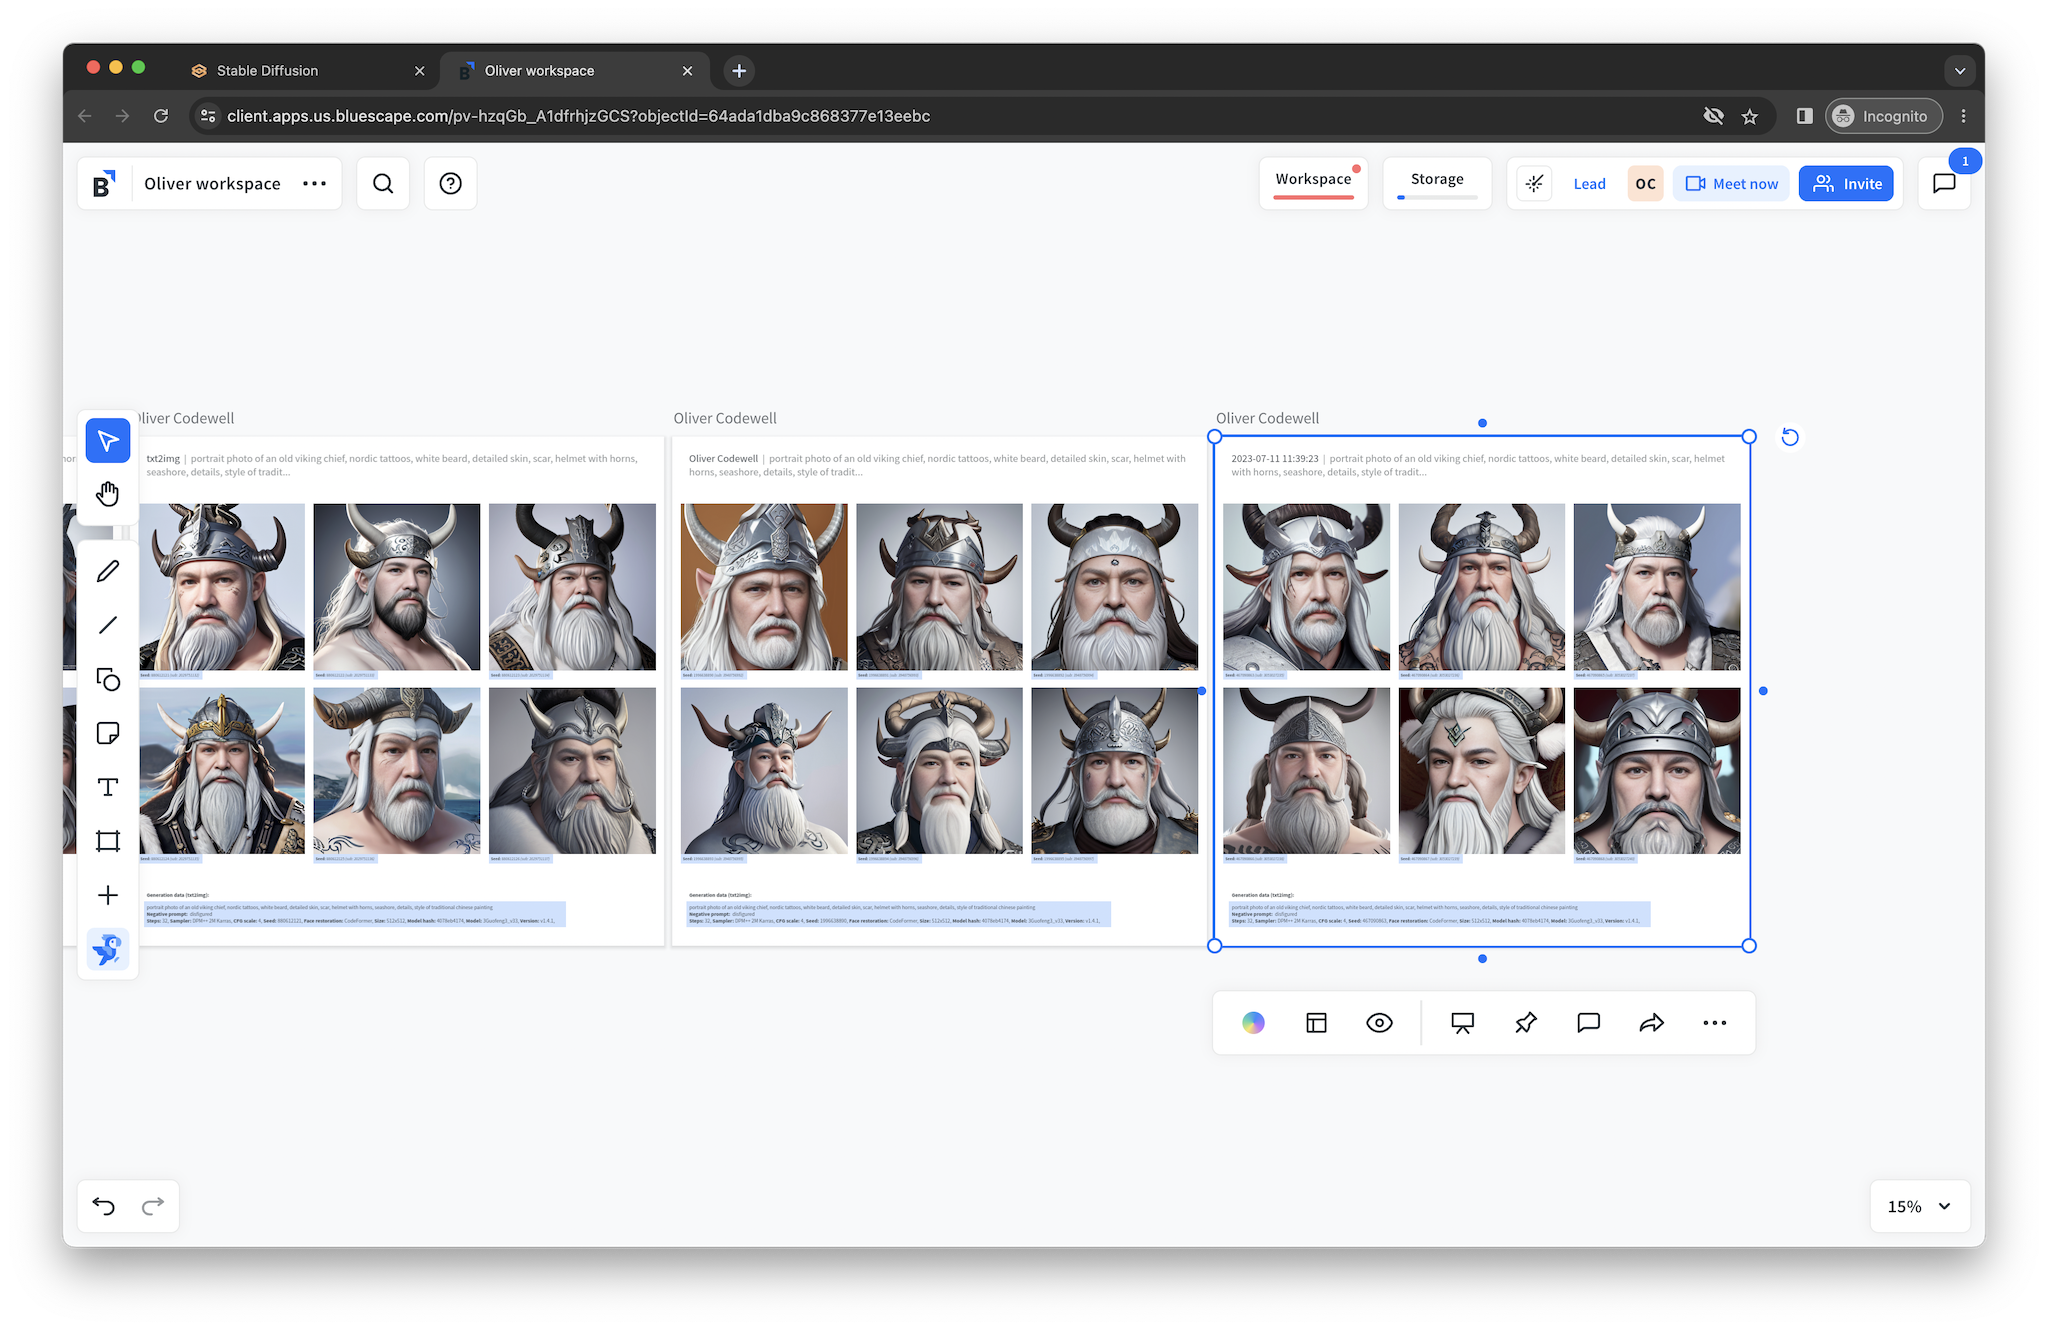Viewport: 2048px width, 1330px height.
Task: Select the Hand pan tool
Action: (108, 494)
